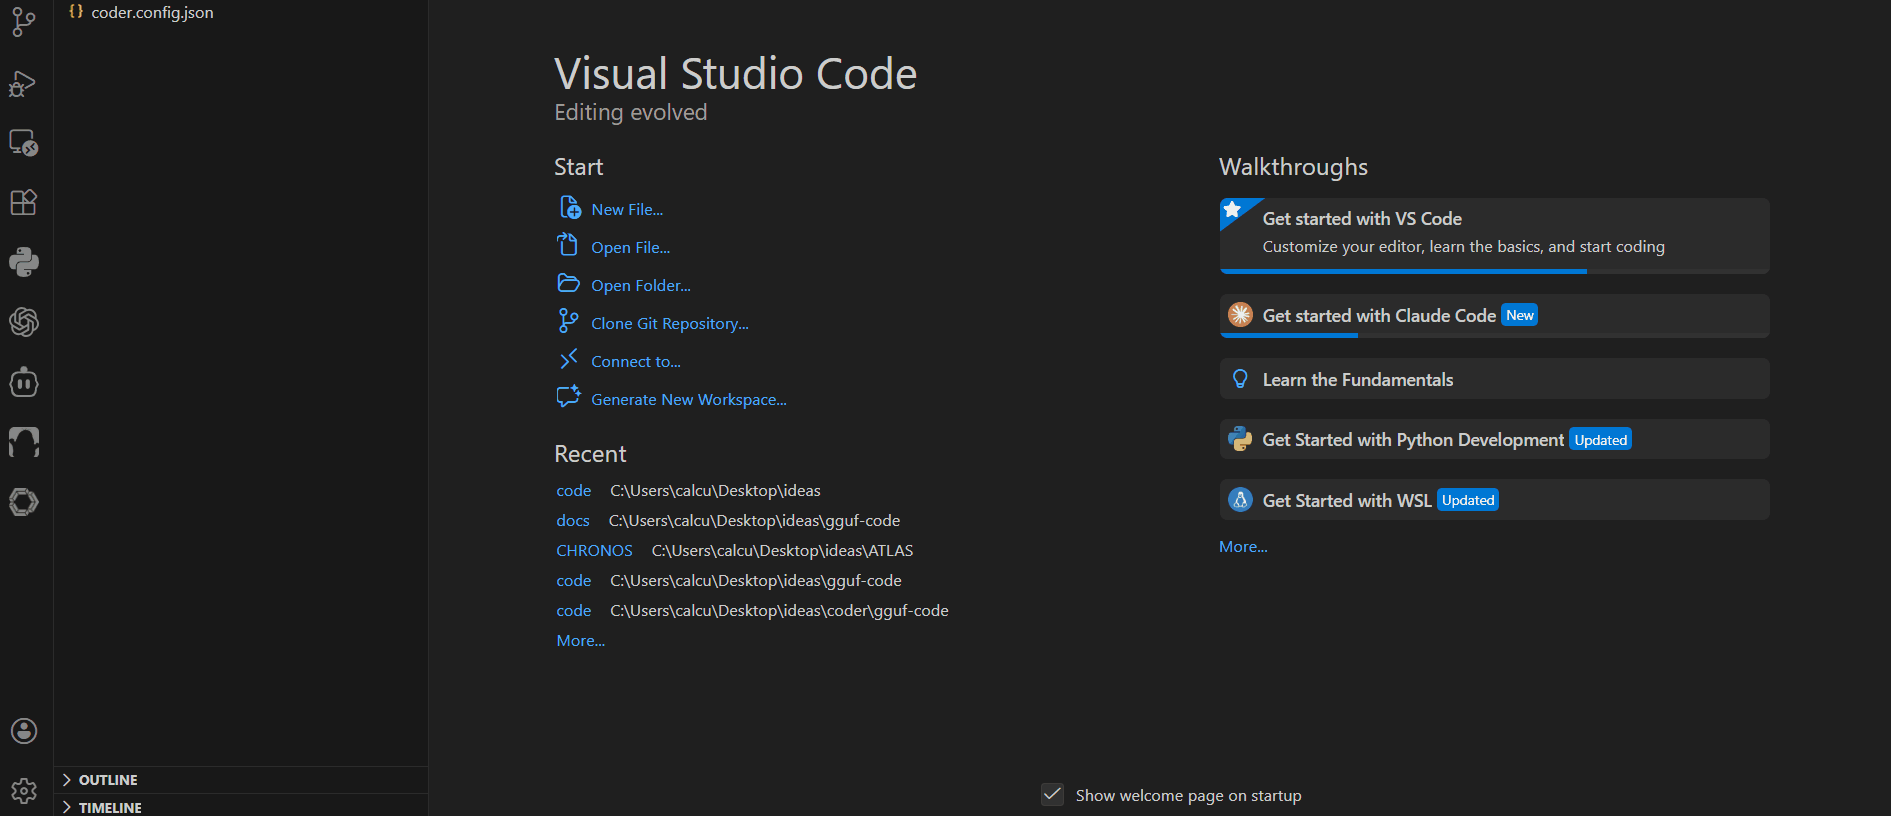Open the robot-face extension panel
This screenshot has width=1891, height=816.
pos(24,382)
